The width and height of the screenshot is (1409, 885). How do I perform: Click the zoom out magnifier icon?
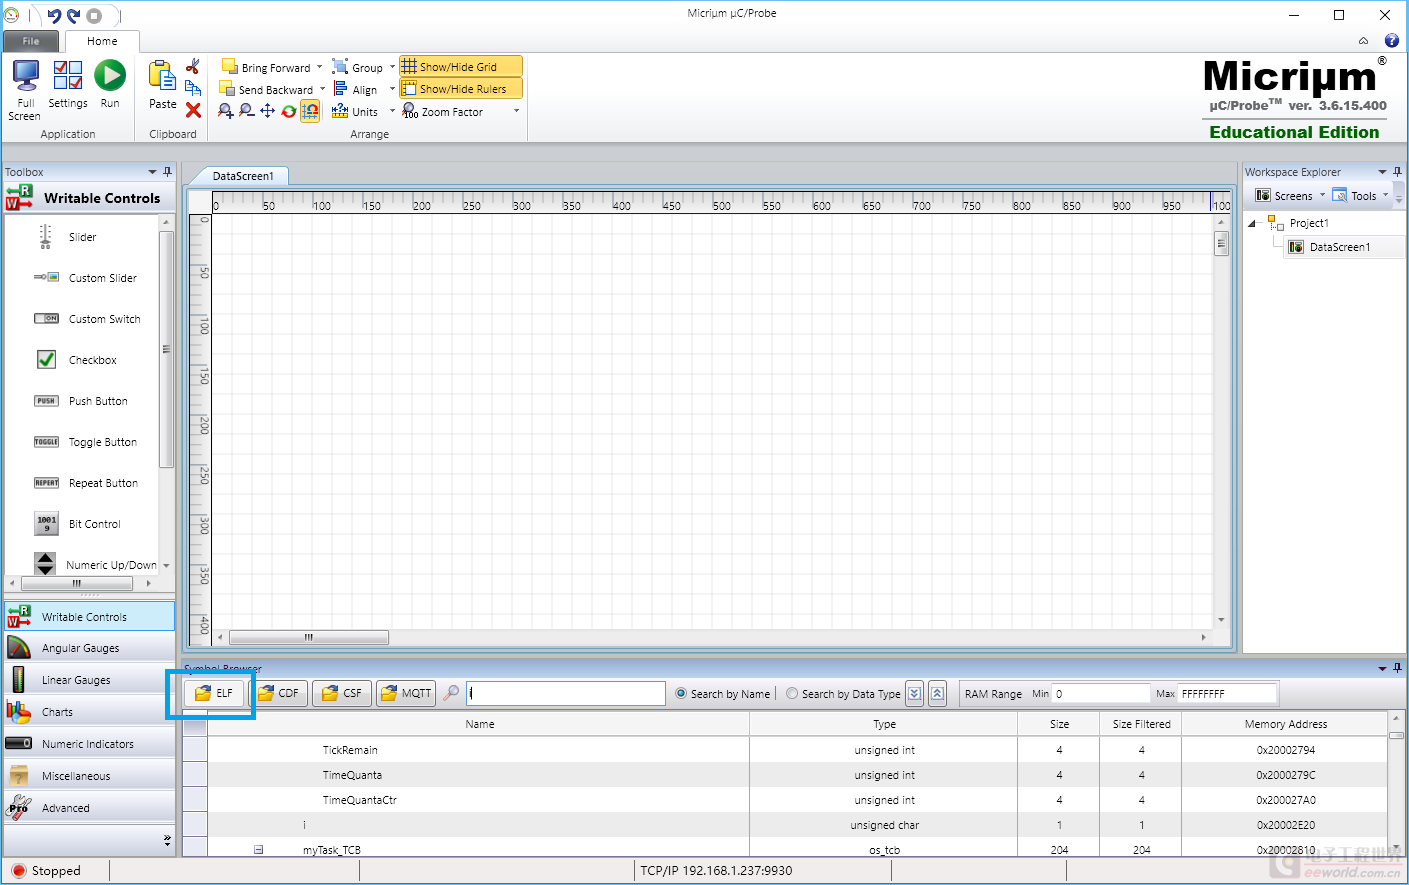[x=246, y=111]
